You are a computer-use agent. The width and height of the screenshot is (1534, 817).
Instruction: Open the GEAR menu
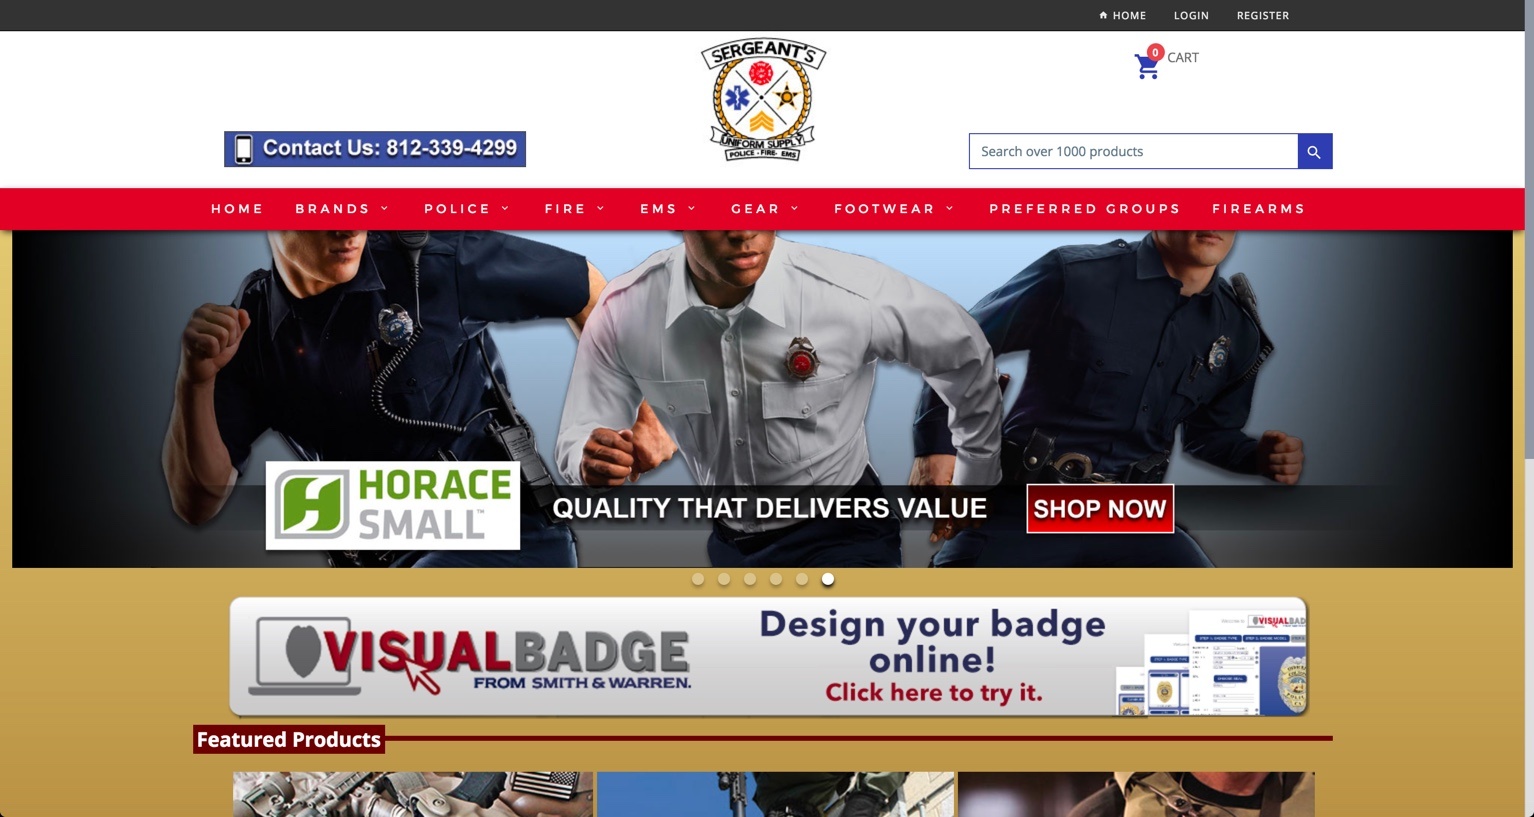tap(755, 209)
